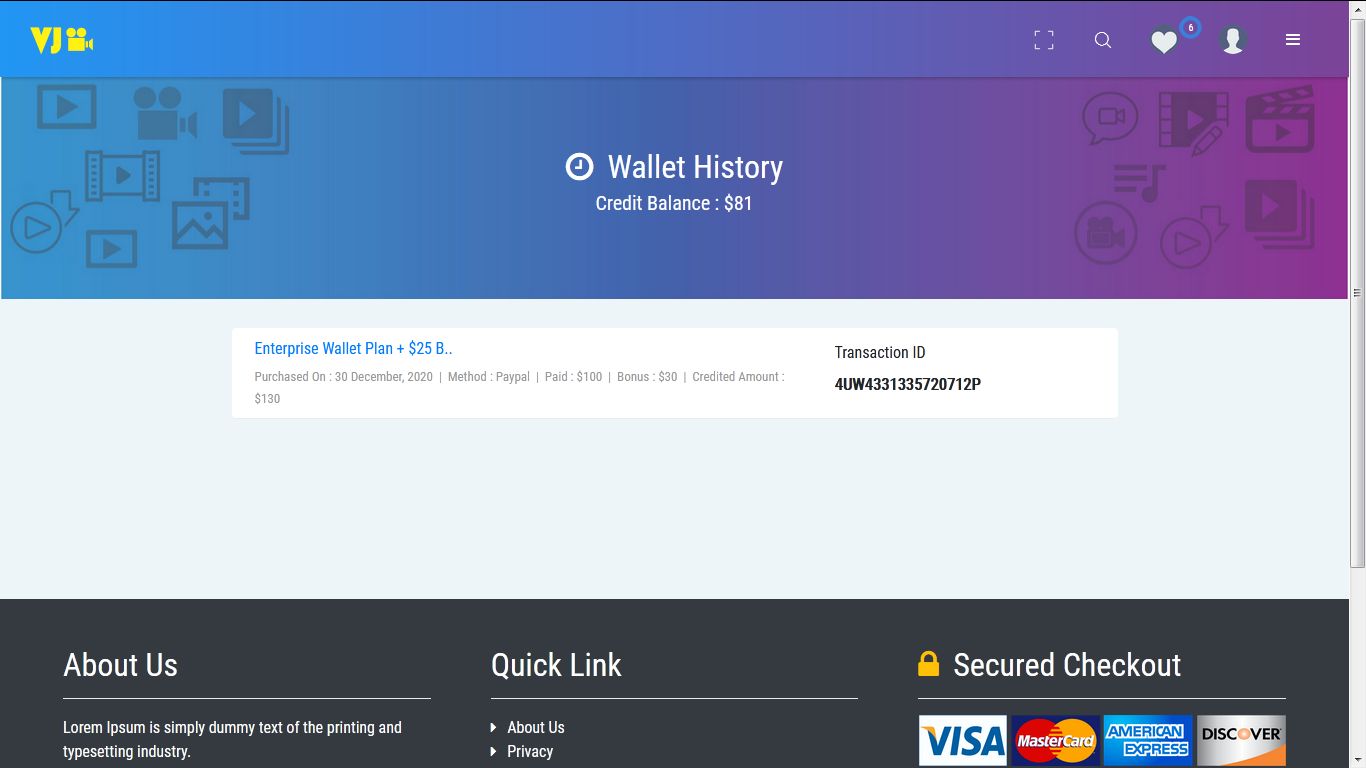Open the Enterprise Wallet Plan transaction link
The image size is (1366, 768).
tap(354, 348)
